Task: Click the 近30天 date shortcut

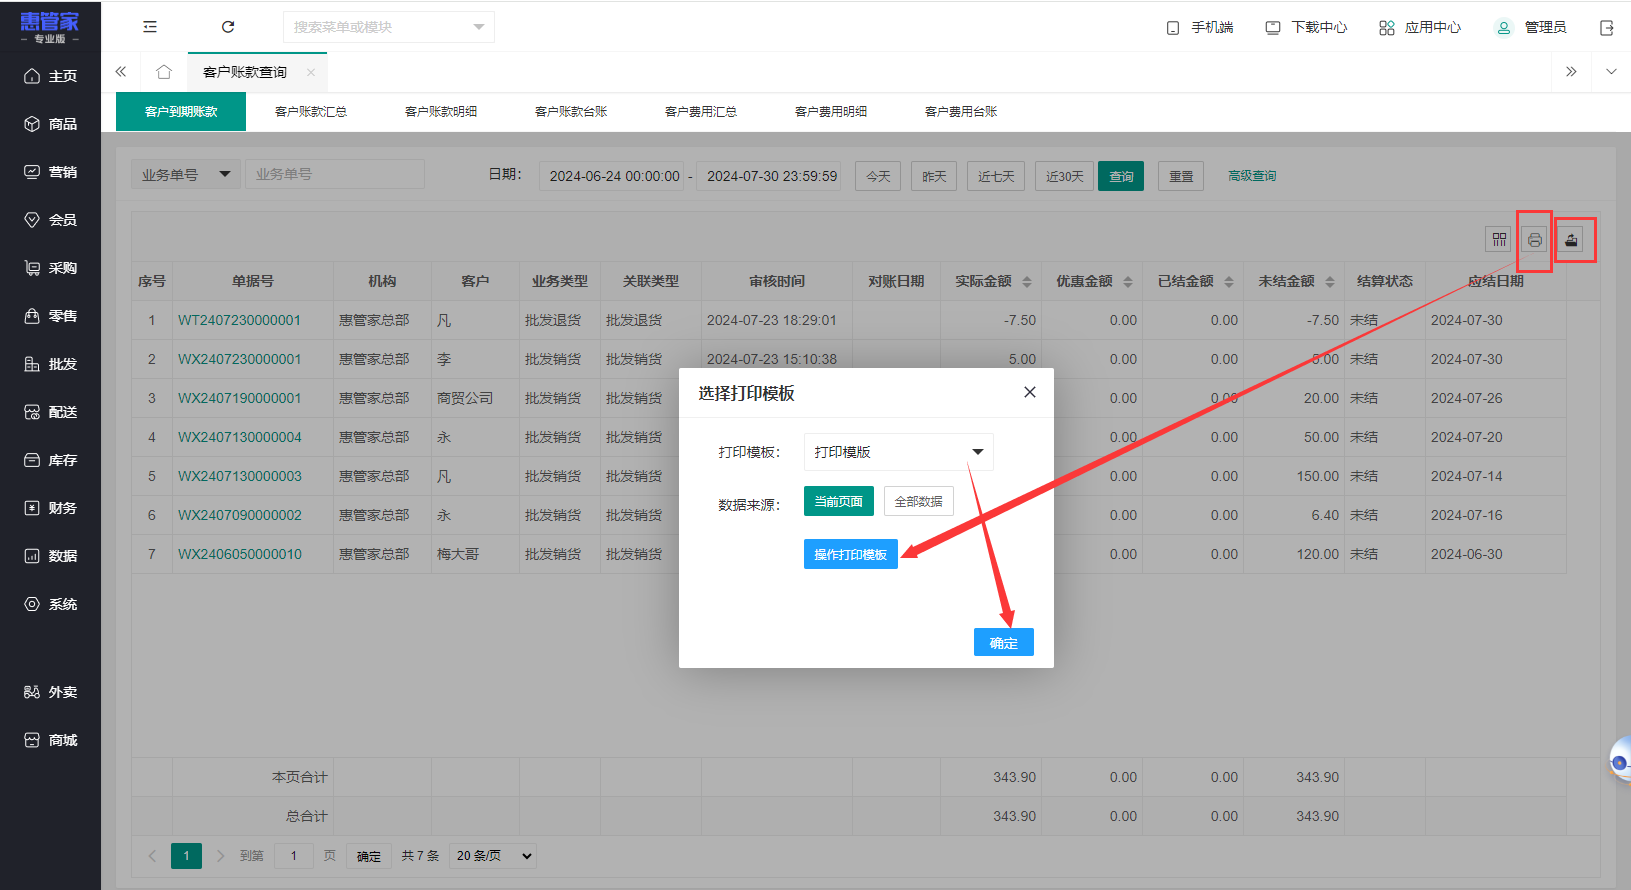Action: 1064,176
